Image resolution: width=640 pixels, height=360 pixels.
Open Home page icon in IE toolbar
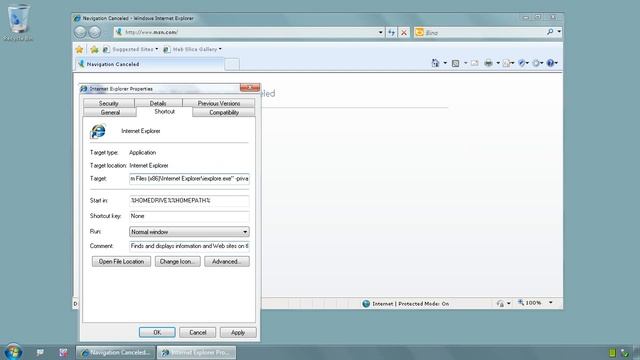tap(436, 63)
